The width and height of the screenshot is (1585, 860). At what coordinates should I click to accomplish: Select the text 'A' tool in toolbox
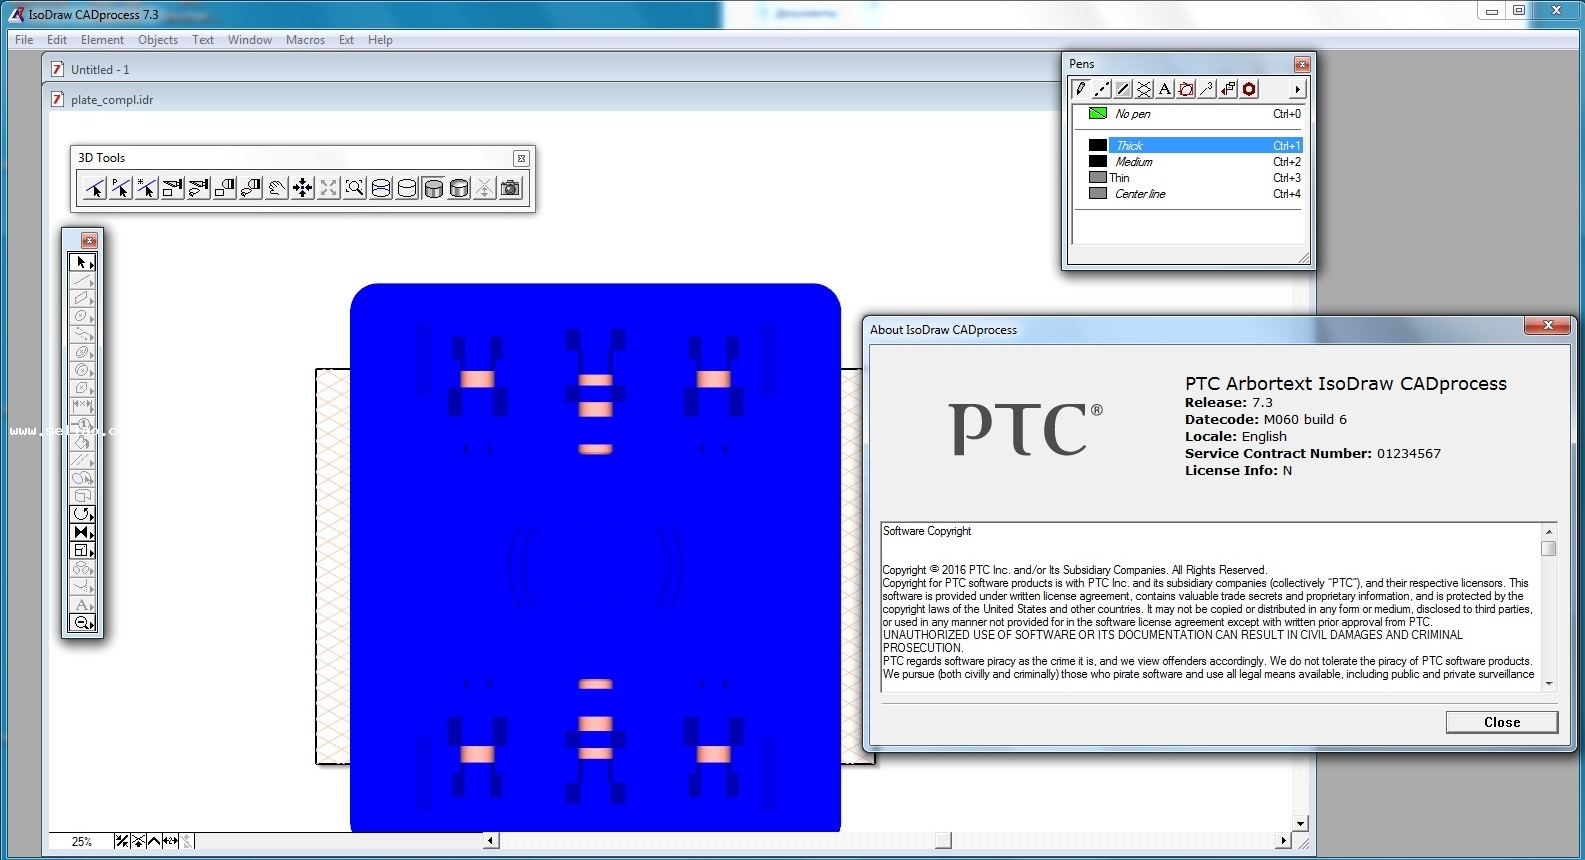82,605
